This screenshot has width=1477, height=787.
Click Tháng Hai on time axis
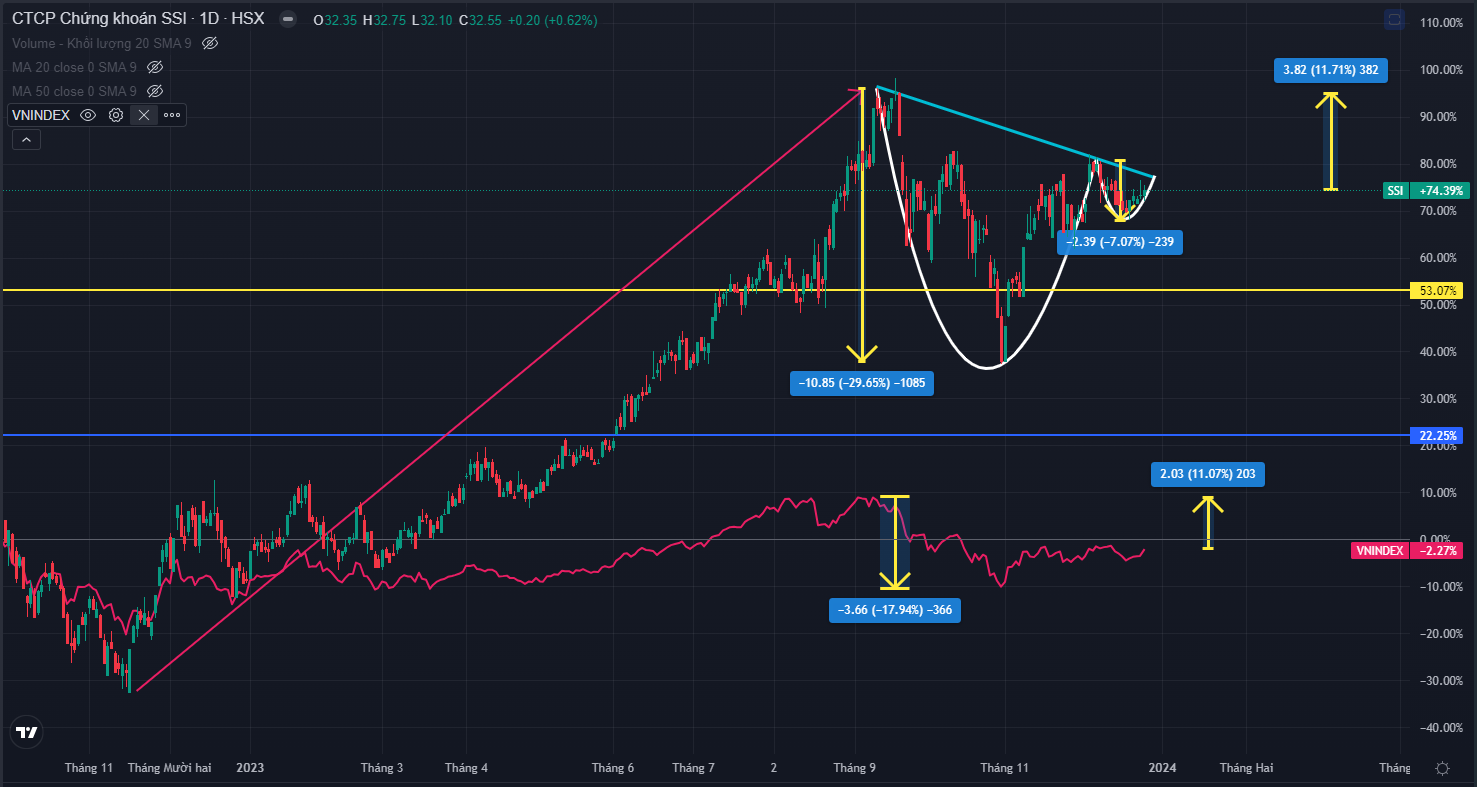tap(1246, 768)
